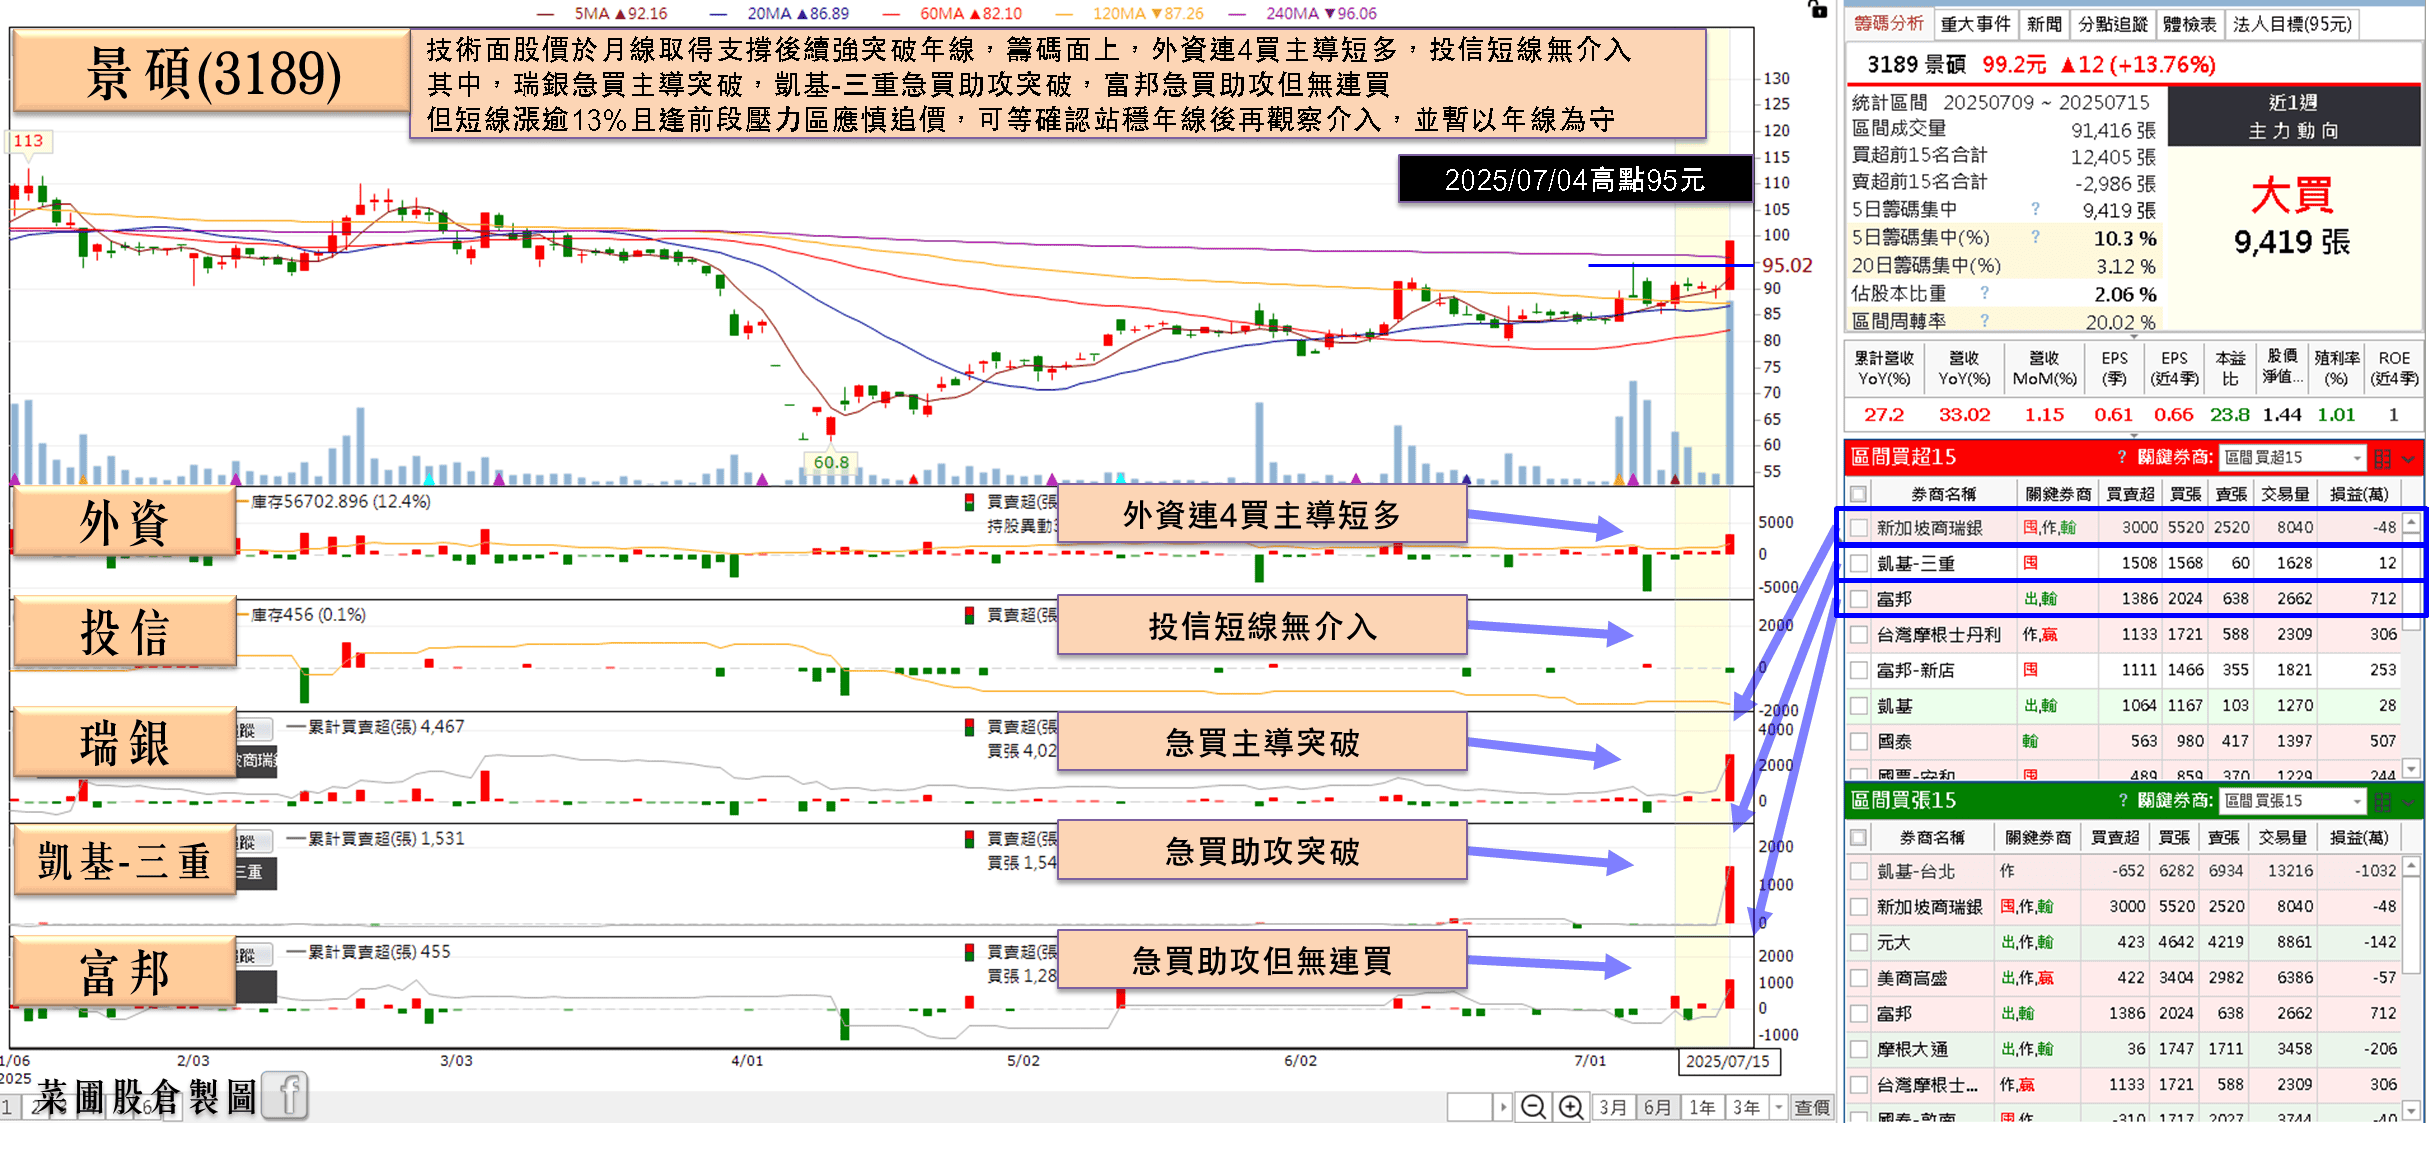Viewport: 2429px width, 1150px height.
Task: Click scroll-down arrow of 區間買超15 list
Action: [2411, 768]
